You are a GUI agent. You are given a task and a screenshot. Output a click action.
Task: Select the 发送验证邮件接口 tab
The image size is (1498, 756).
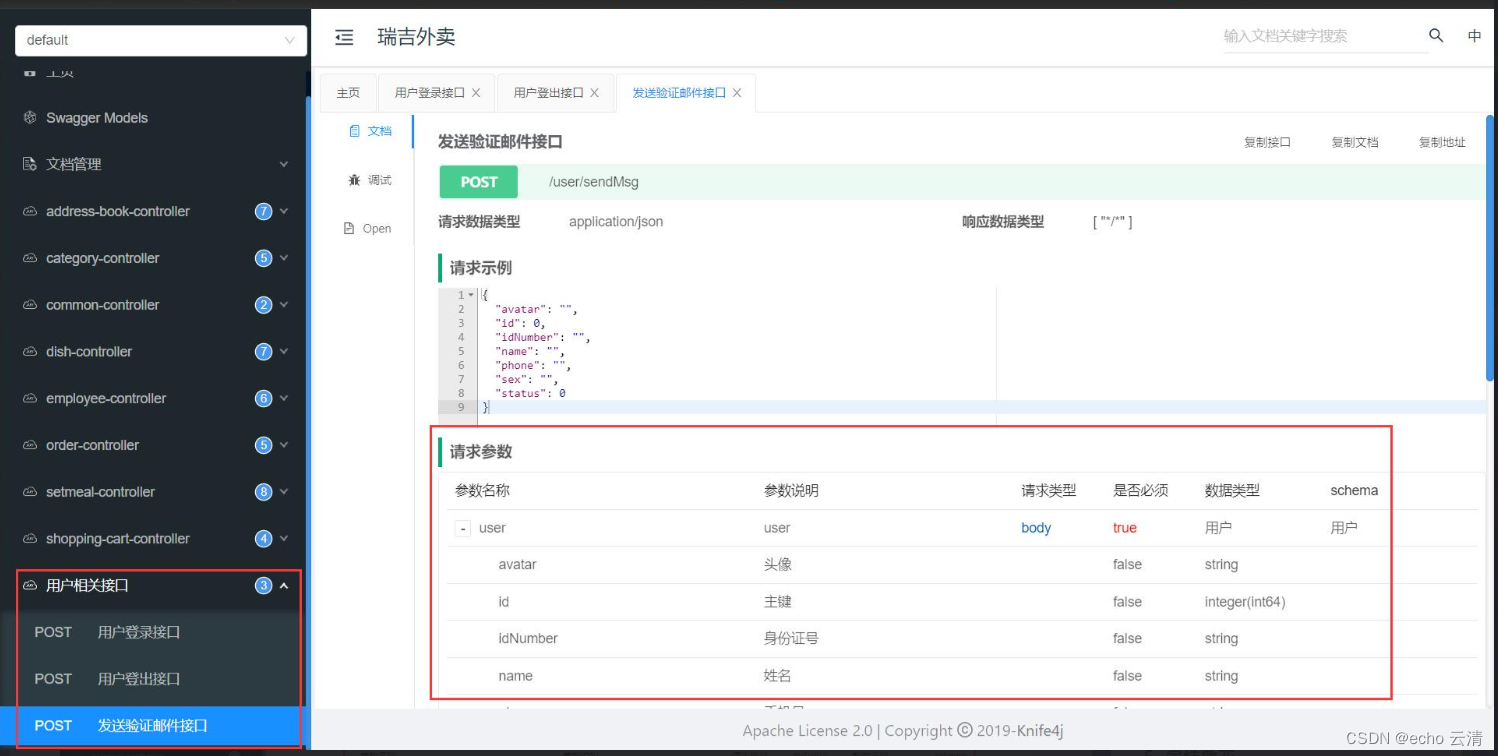pyautogui.click(x=679, y=93)
